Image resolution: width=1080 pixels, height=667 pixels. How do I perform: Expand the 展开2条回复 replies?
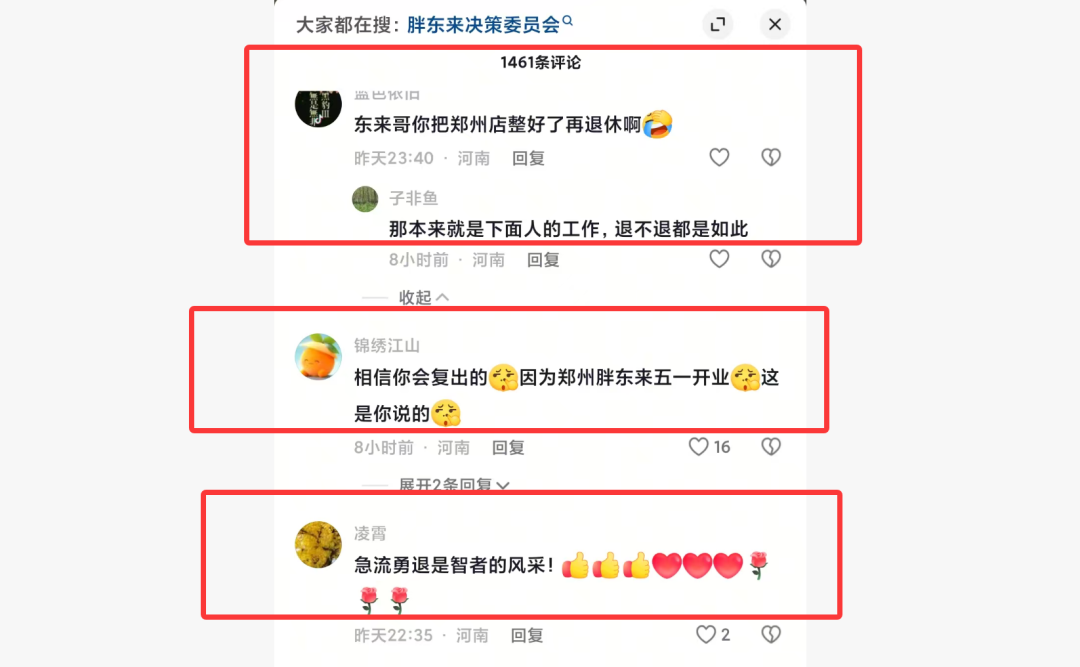[454, 485]
